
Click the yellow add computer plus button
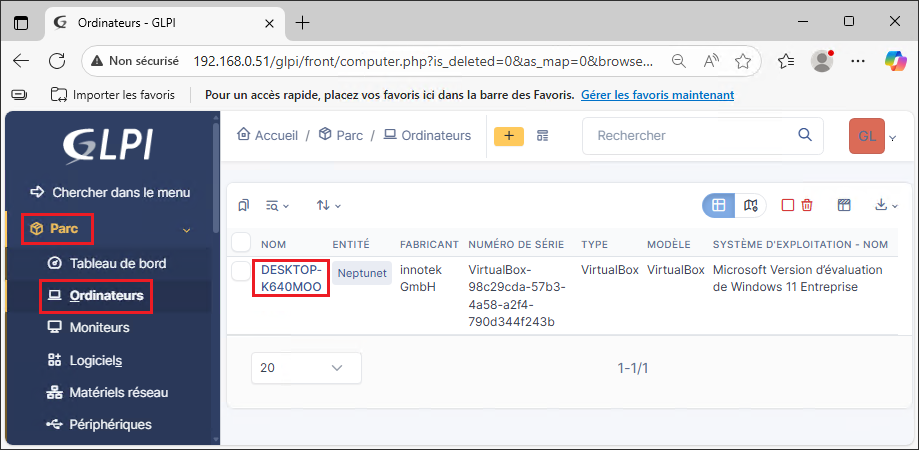[509, 136]
